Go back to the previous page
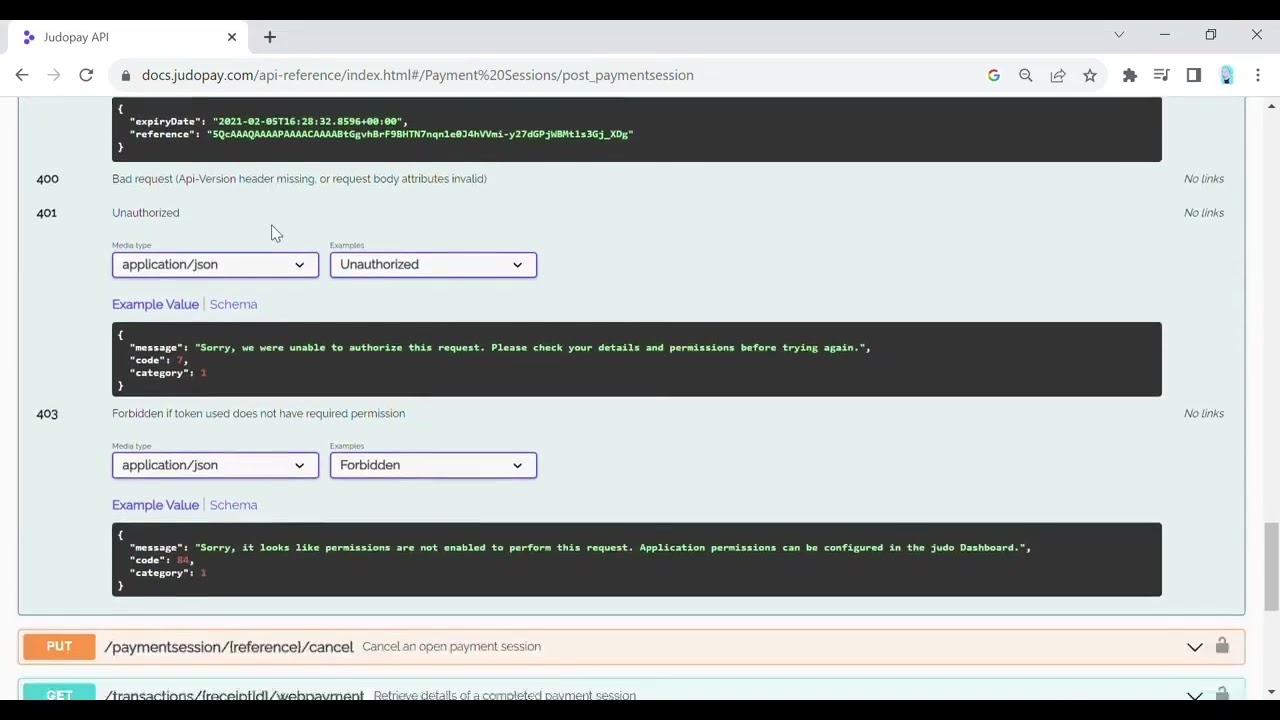 pyautogui.click(x=22, y=75)
